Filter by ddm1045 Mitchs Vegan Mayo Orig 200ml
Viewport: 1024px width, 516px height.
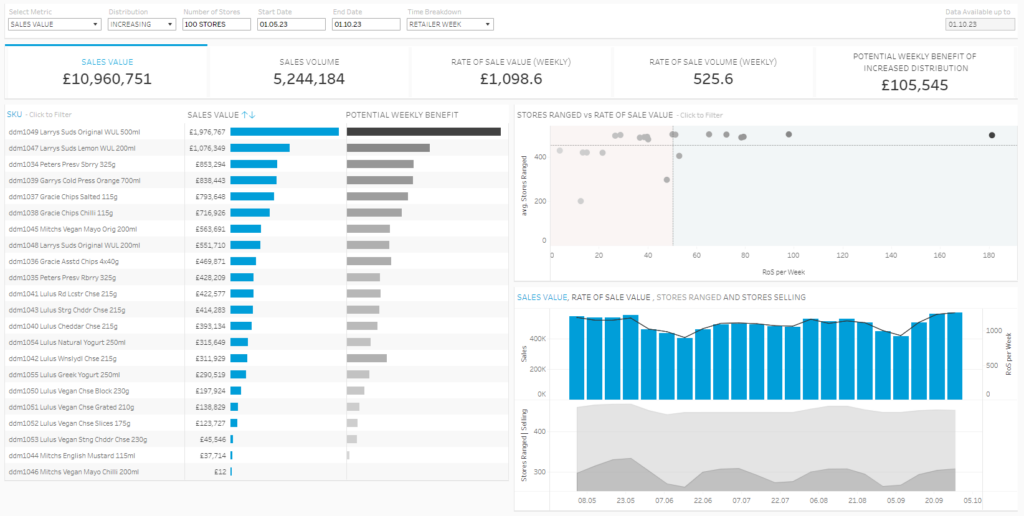click(x=71, y=229)
